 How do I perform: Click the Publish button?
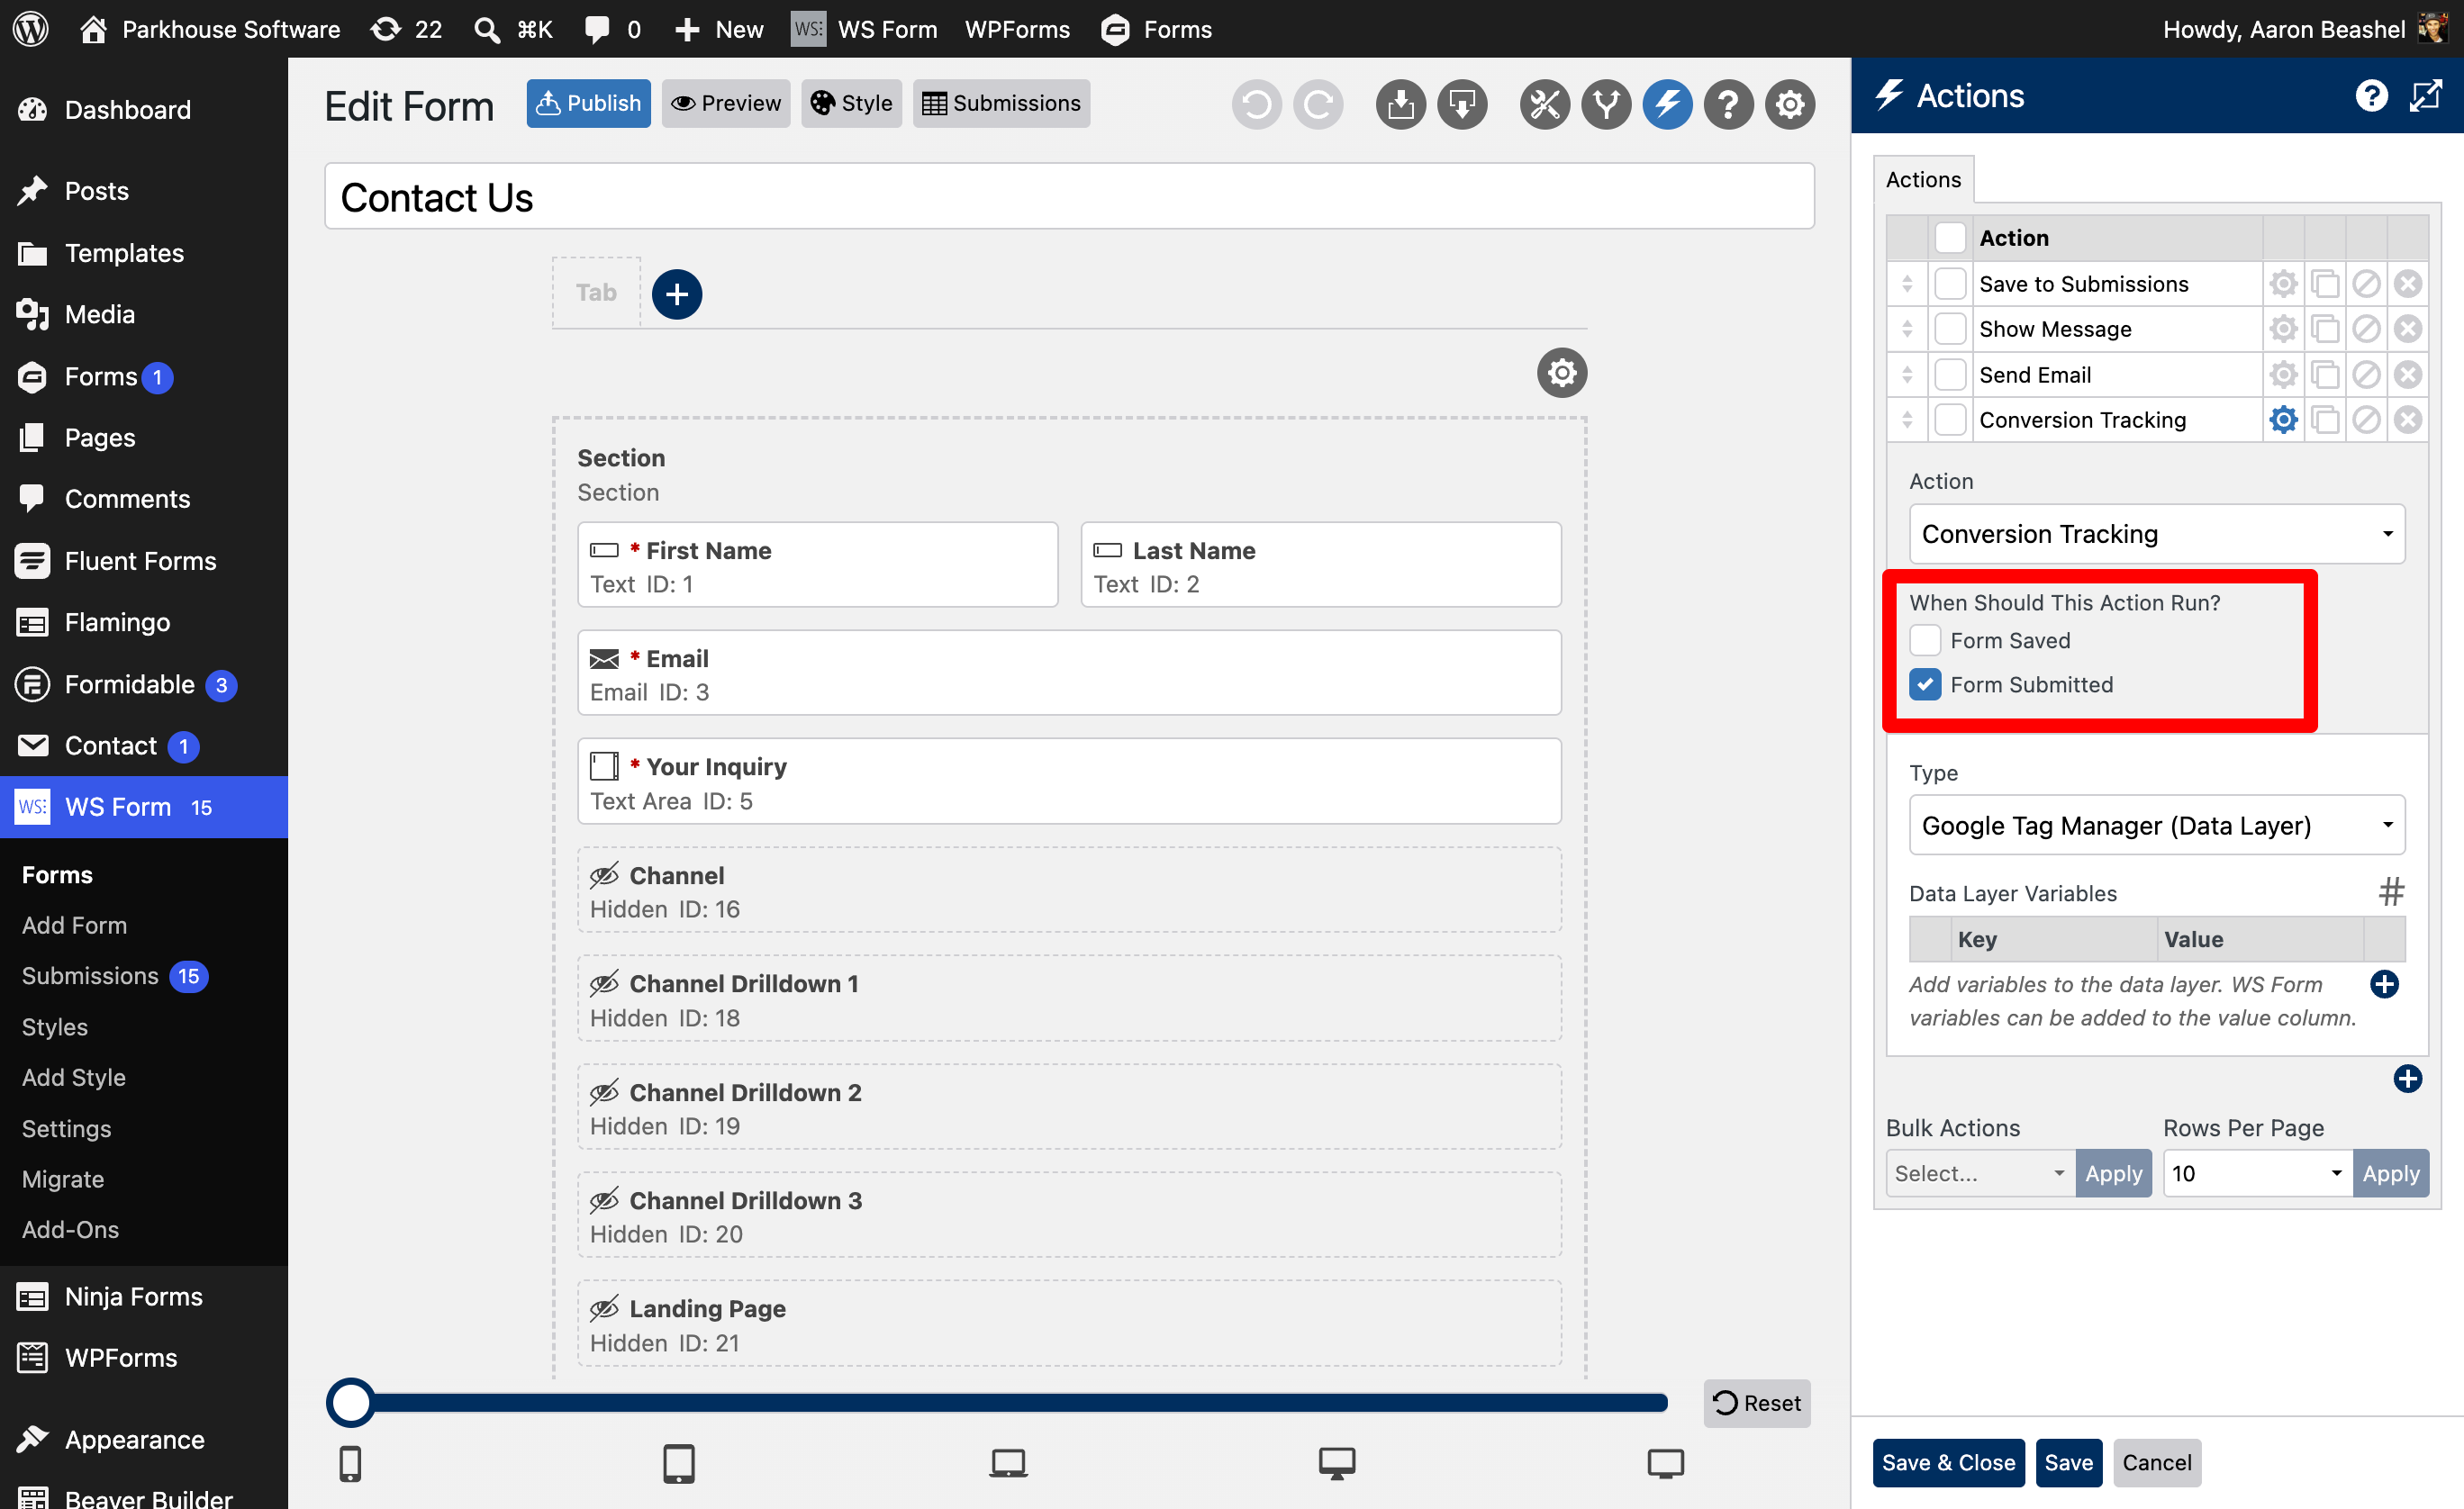tap(588, 103)
